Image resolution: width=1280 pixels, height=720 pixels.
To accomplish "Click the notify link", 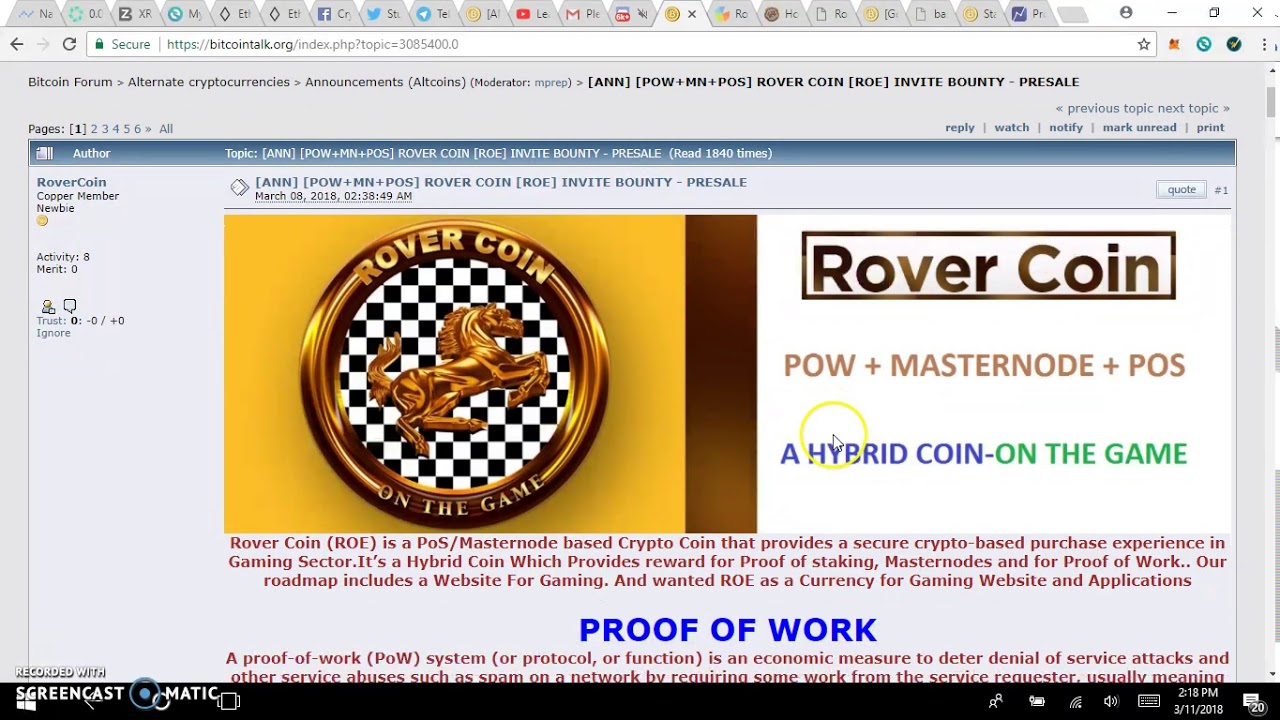I will 1066,128.
